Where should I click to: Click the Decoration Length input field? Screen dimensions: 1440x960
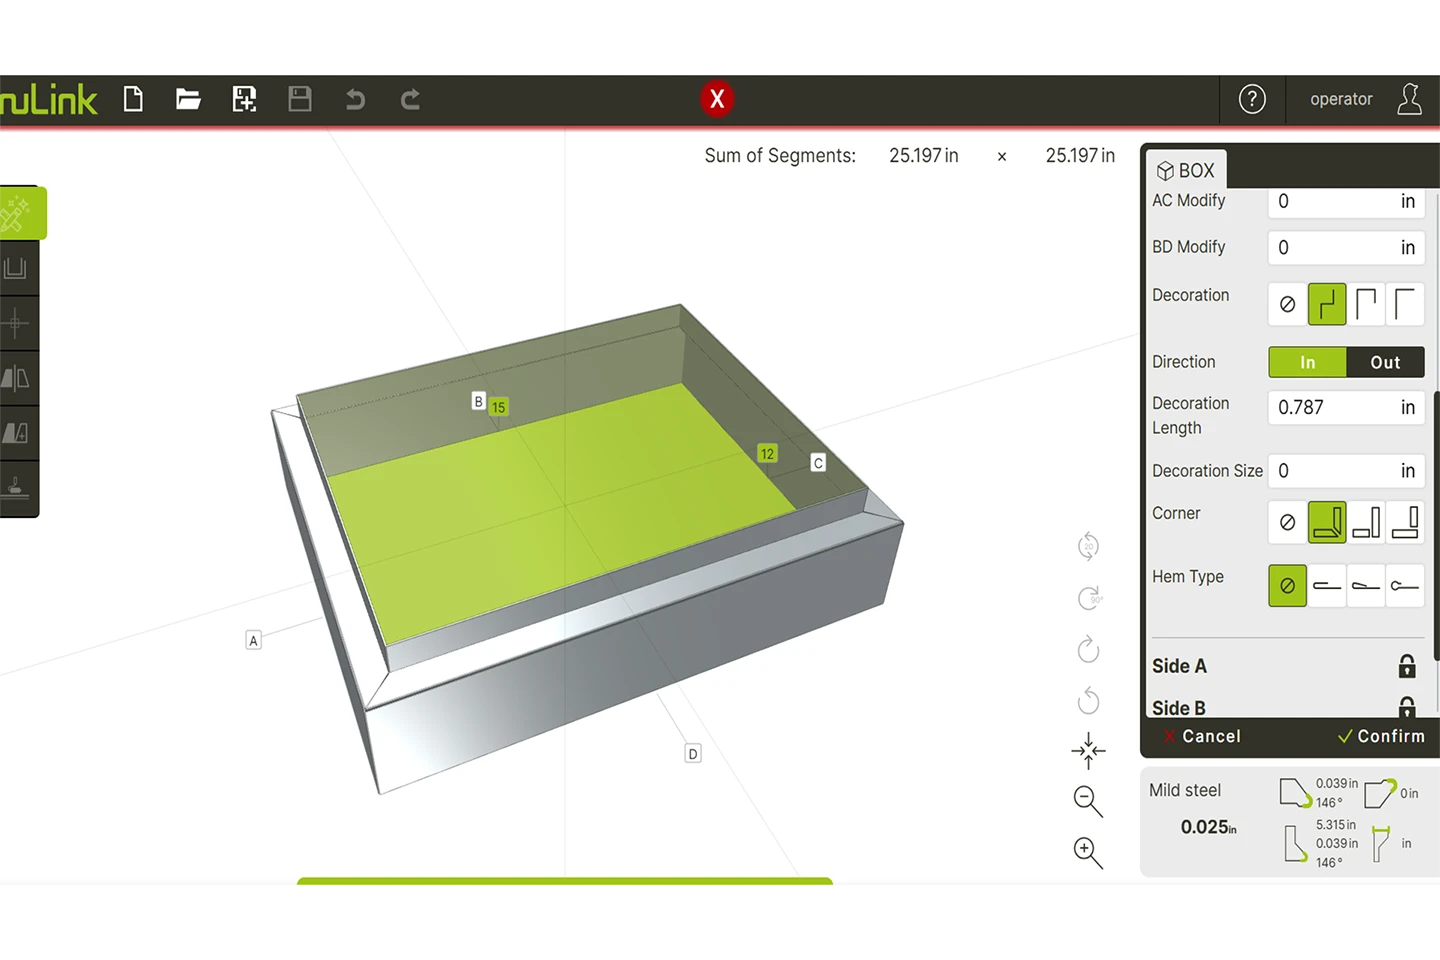(1335, 407)
